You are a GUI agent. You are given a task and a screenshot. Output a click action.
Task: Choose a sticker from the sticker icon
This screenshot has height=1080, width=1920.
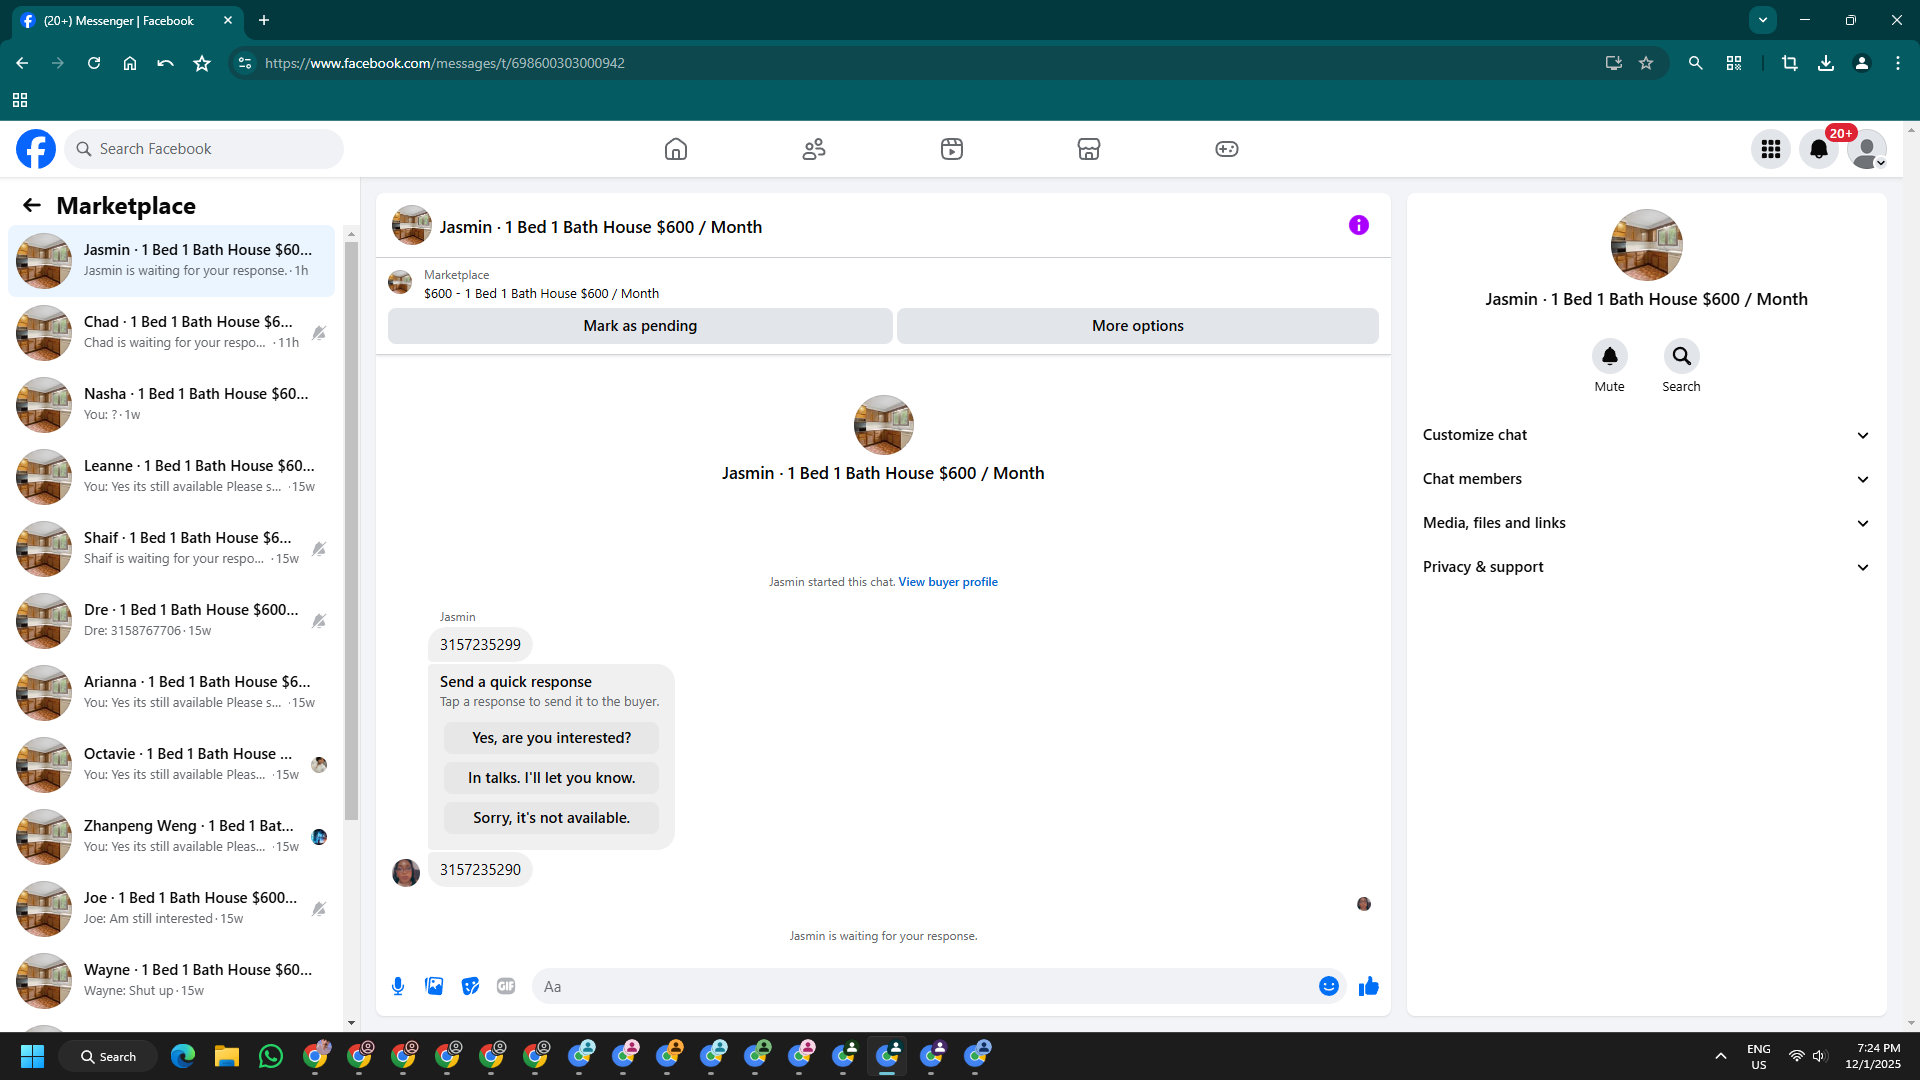pyautogui.click(x=470, y=986)
